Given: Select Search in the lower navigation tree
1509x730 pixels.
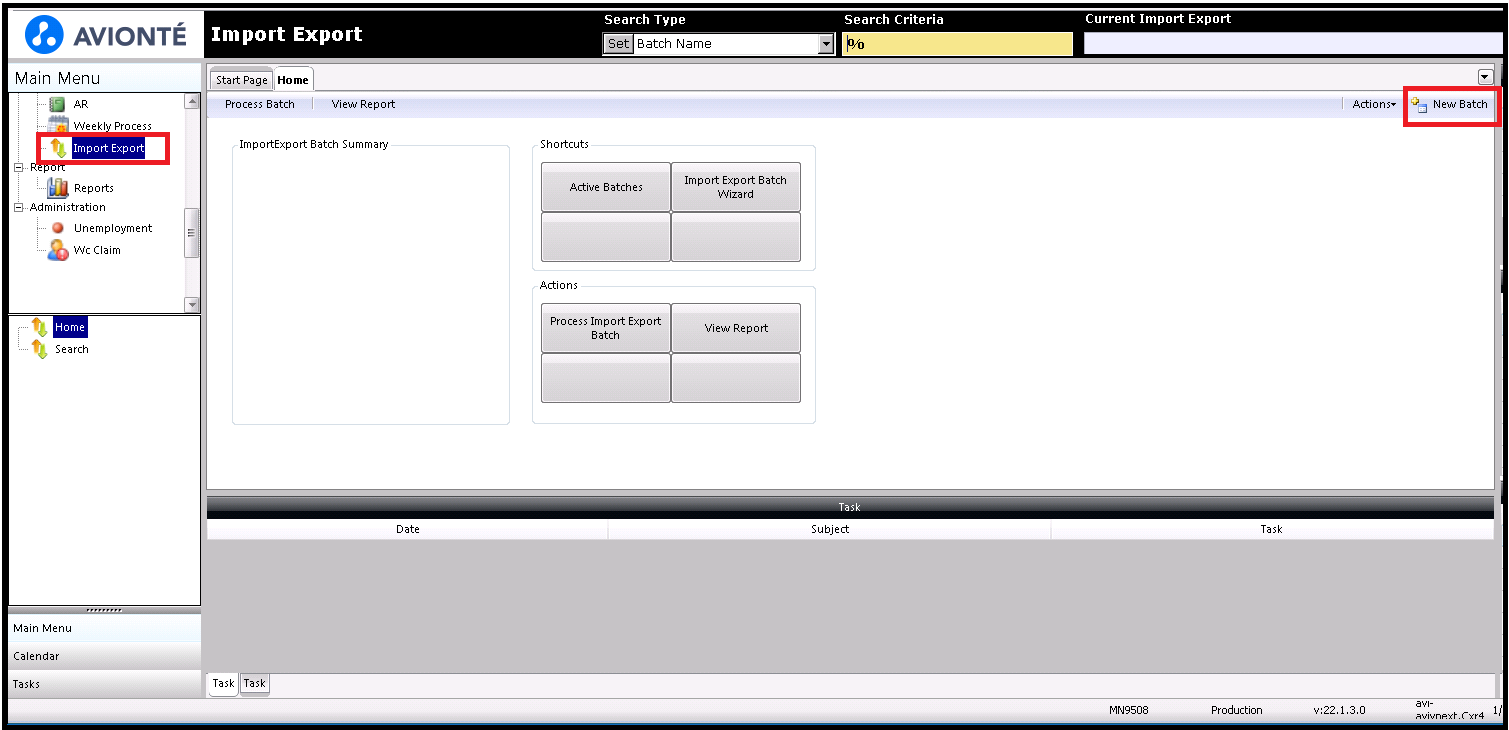Looking at the screenshot, I should [x=72, y=349].
